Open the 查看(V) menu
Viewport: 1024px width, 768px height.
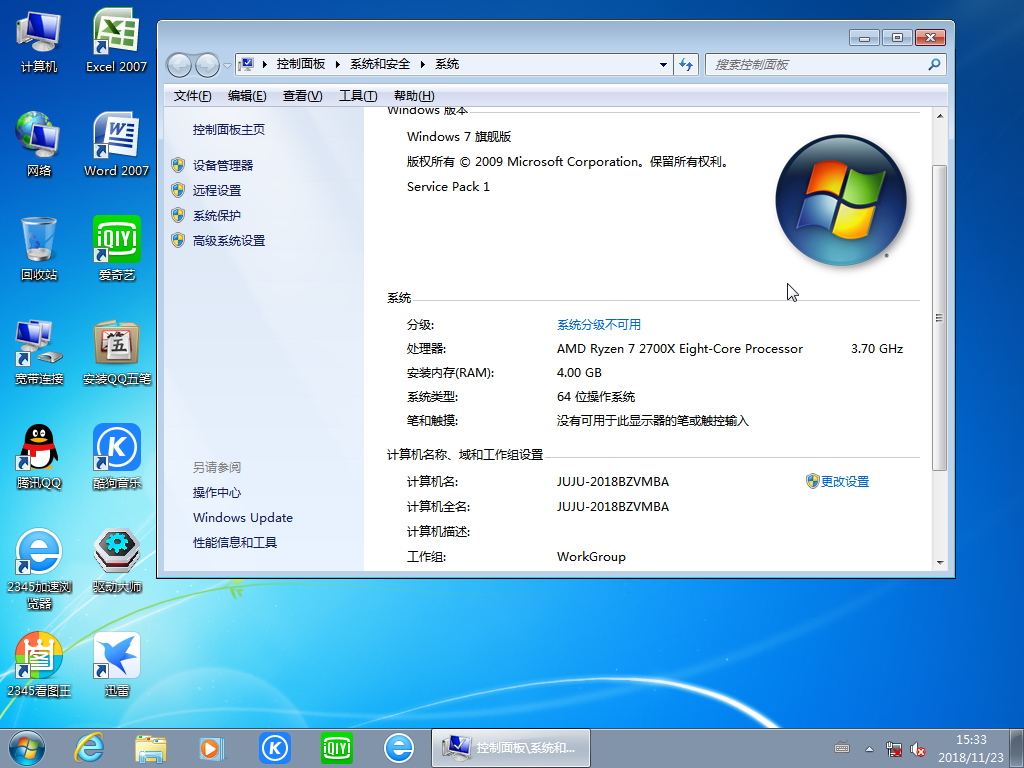pos(302,96)
